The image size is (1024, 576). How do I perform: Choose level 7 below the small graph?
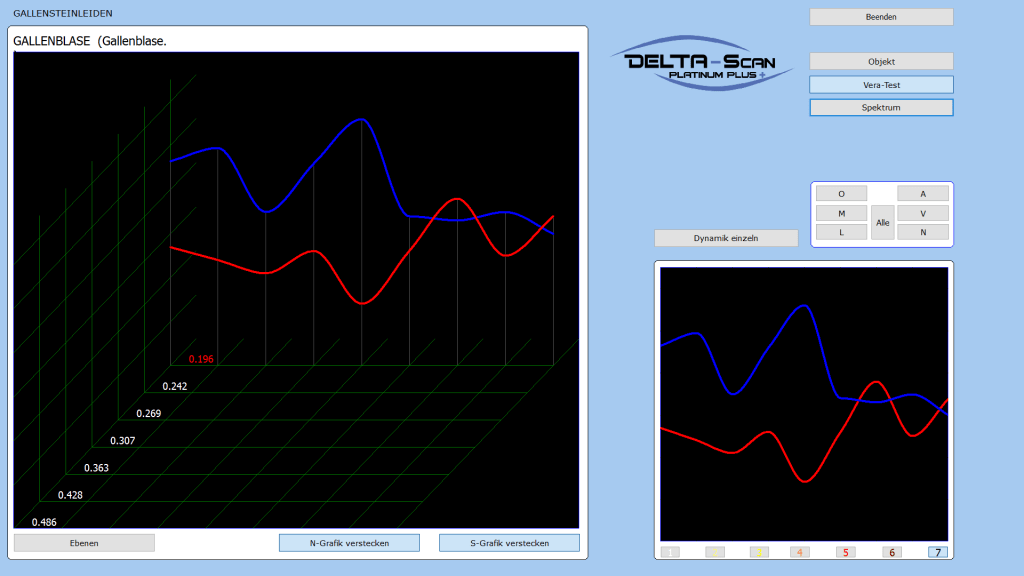coord(937,552)
